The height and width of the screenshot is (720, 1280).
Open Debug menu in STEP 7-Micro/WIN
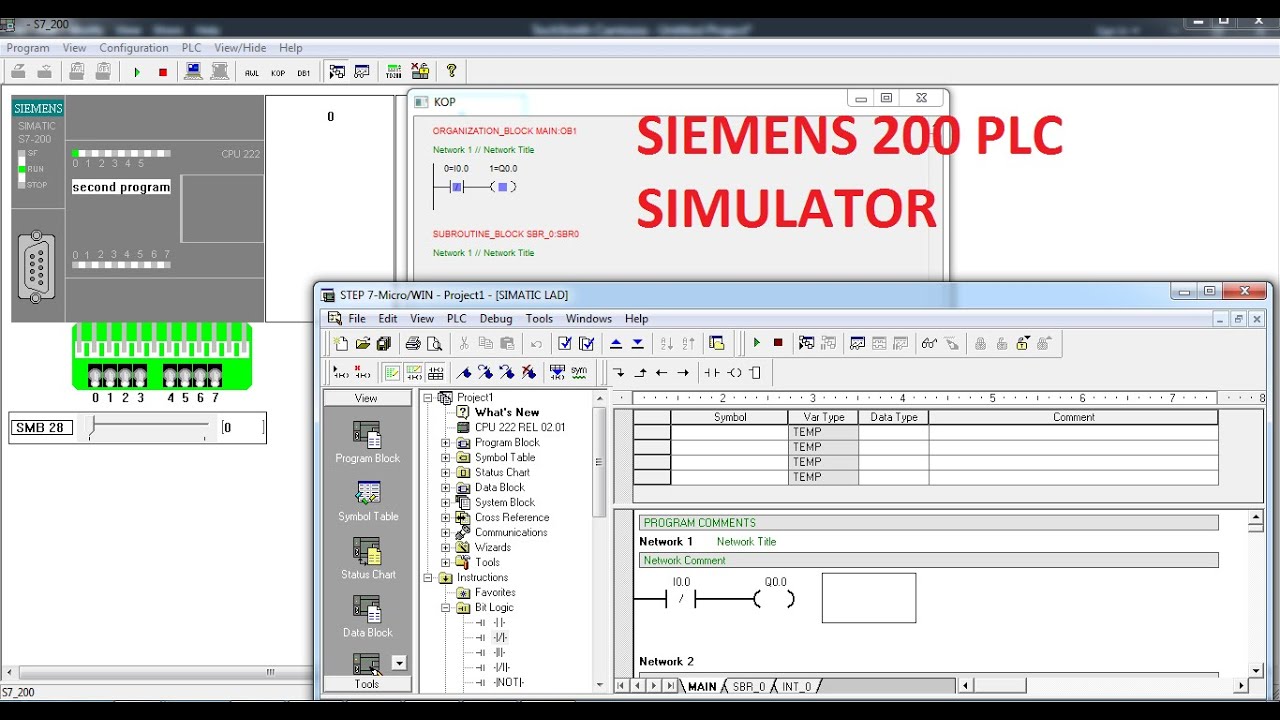(x=496, y=319)
